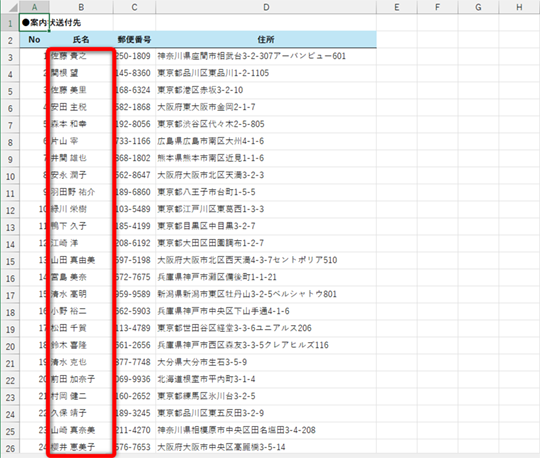Click the name cell 櫻井 恵美子
Viewport: 540px width, 458px height.
tap(81, 447)
